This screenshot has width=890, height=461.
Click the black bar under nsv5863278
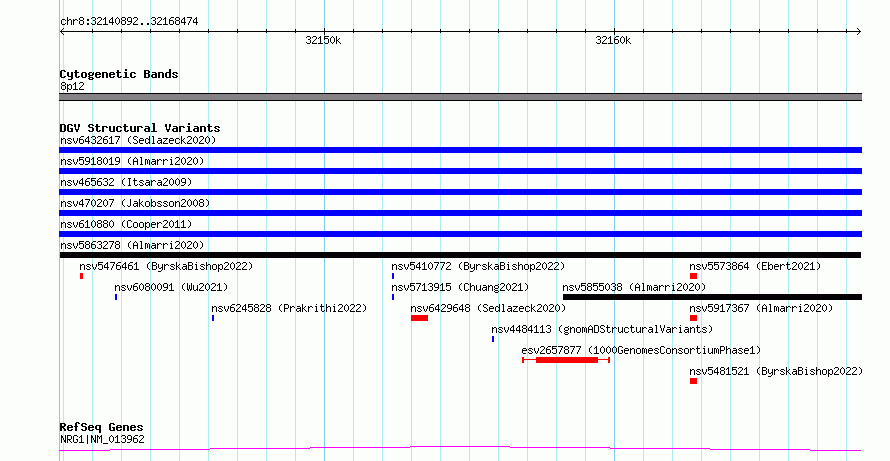[460, 255]
